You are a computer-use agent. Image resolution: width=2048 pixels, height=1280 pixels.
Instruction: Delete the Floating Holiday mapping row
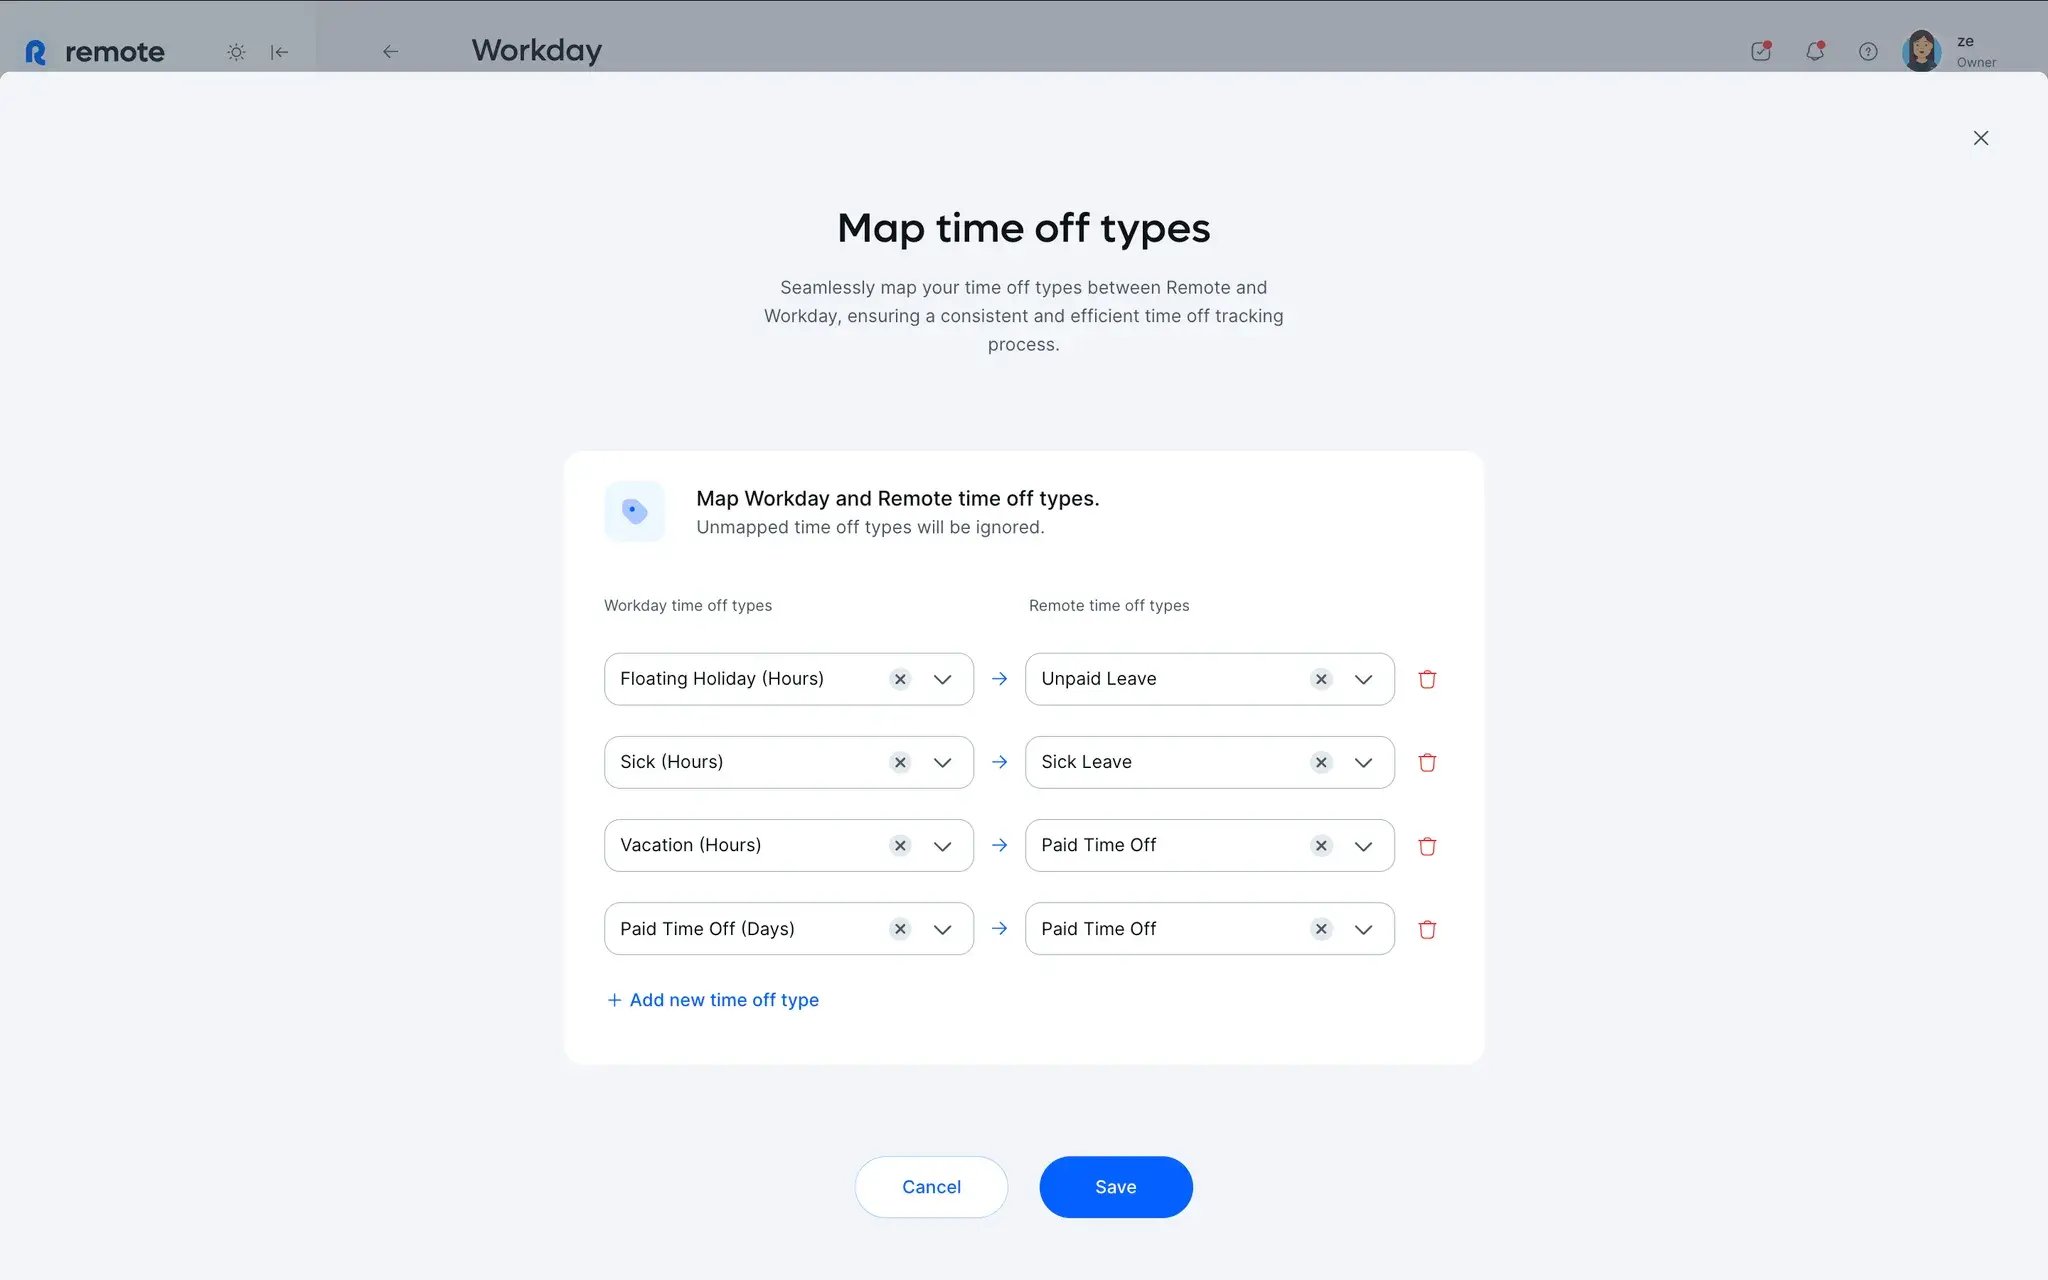(1427, 679)
